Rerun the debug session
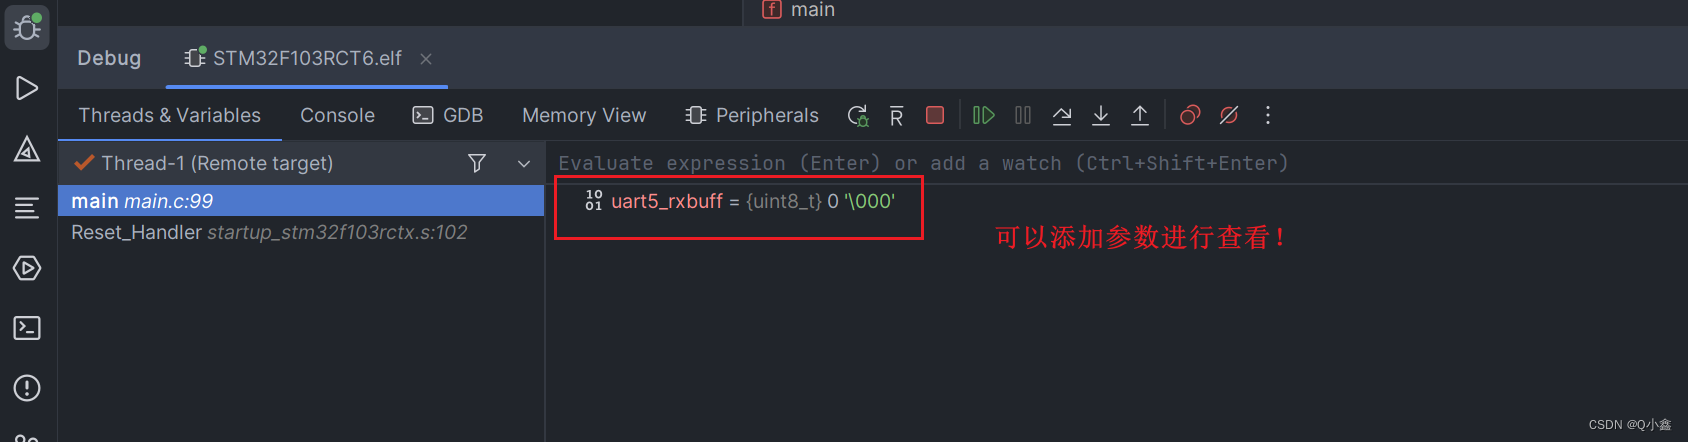The width and height of the screenshot is (1688, 442). [858, 116]
